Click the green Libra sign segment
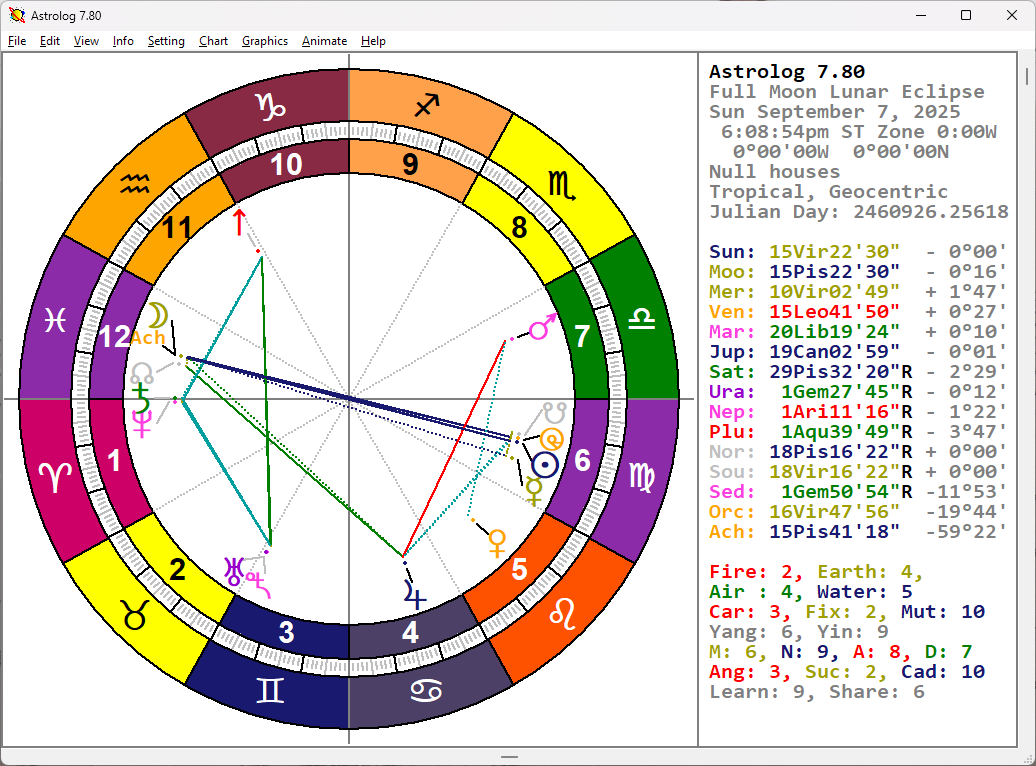 click(x=637, y=318)
